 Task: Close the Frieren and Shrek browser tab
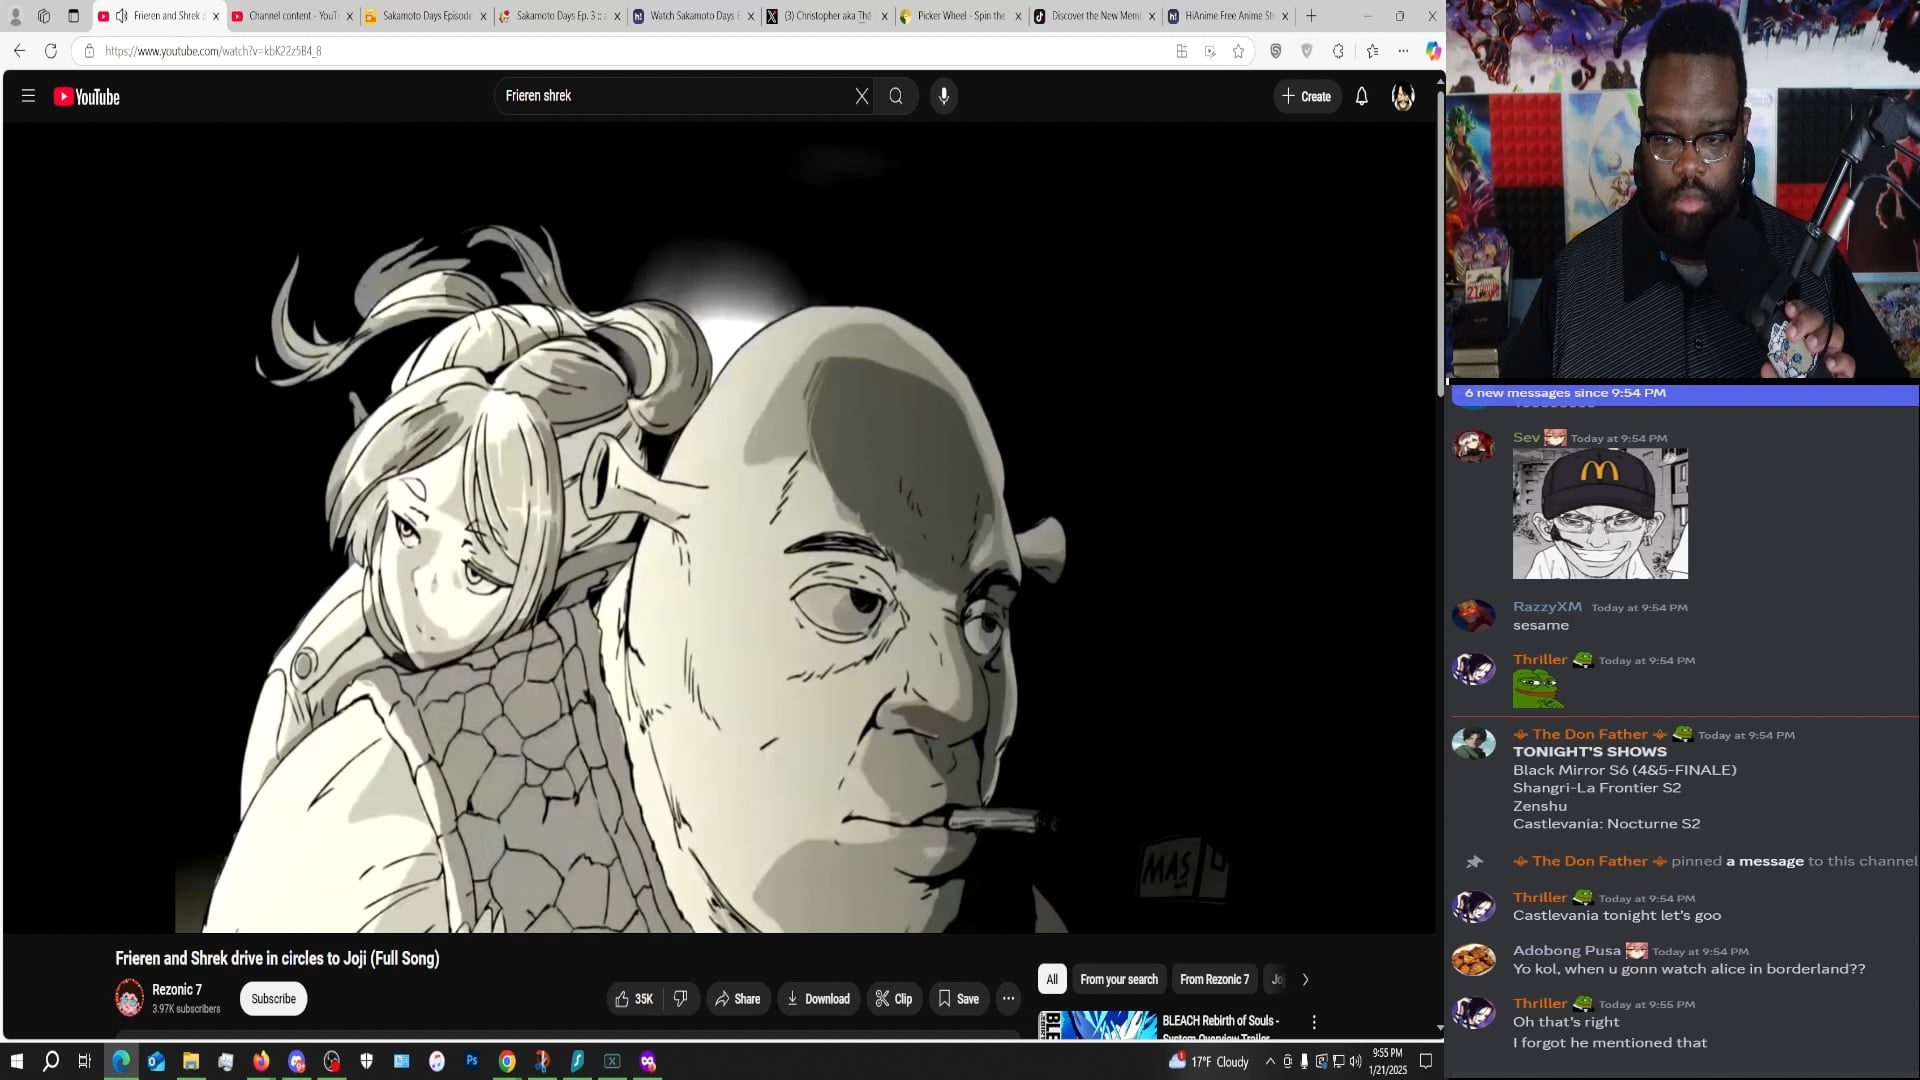click(216, 16)
